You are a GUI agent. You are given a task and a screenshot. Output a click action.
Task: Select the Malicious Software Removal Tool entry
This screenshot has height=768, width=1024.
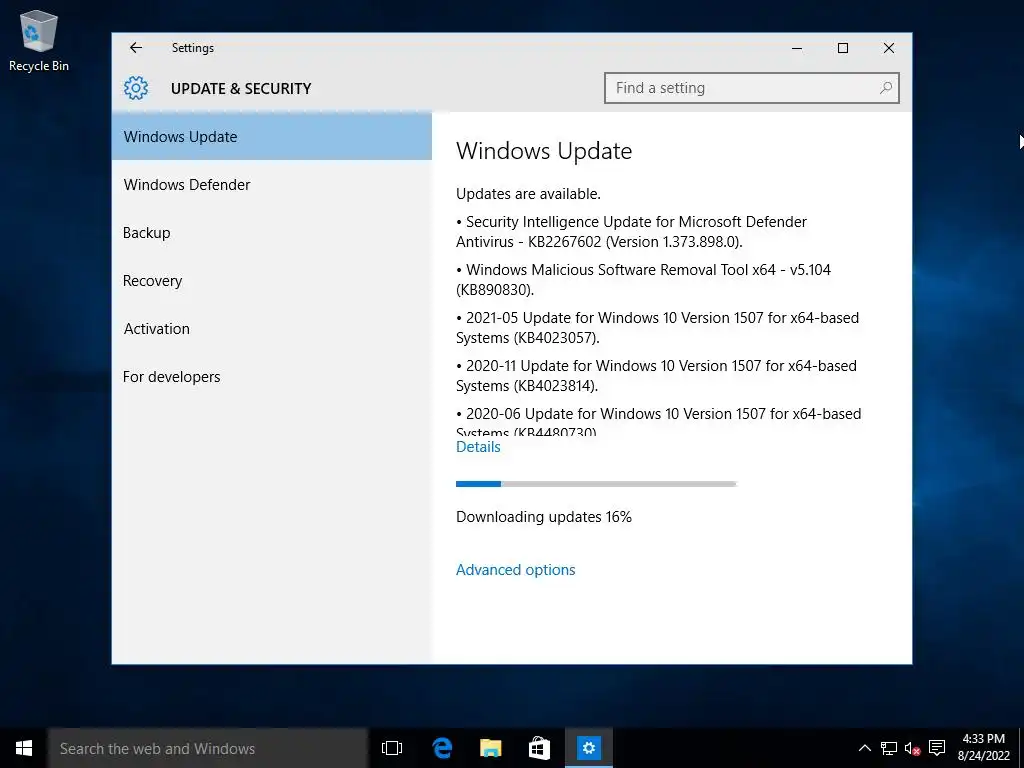pyautogui.click(x=643, y=280)
